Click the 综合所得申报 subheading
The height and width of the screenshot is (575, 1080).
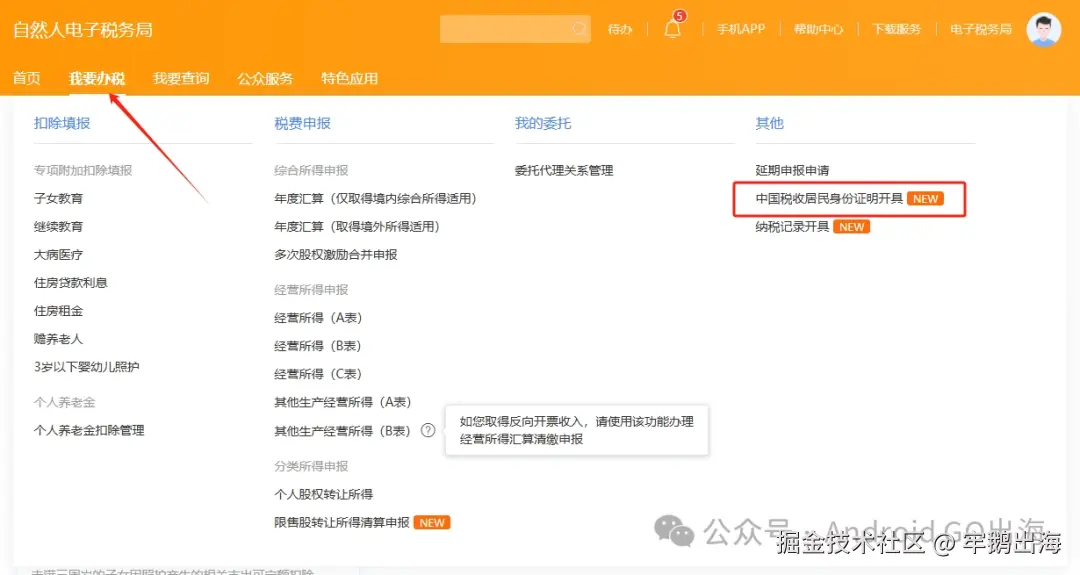click(x=311, y=171)
